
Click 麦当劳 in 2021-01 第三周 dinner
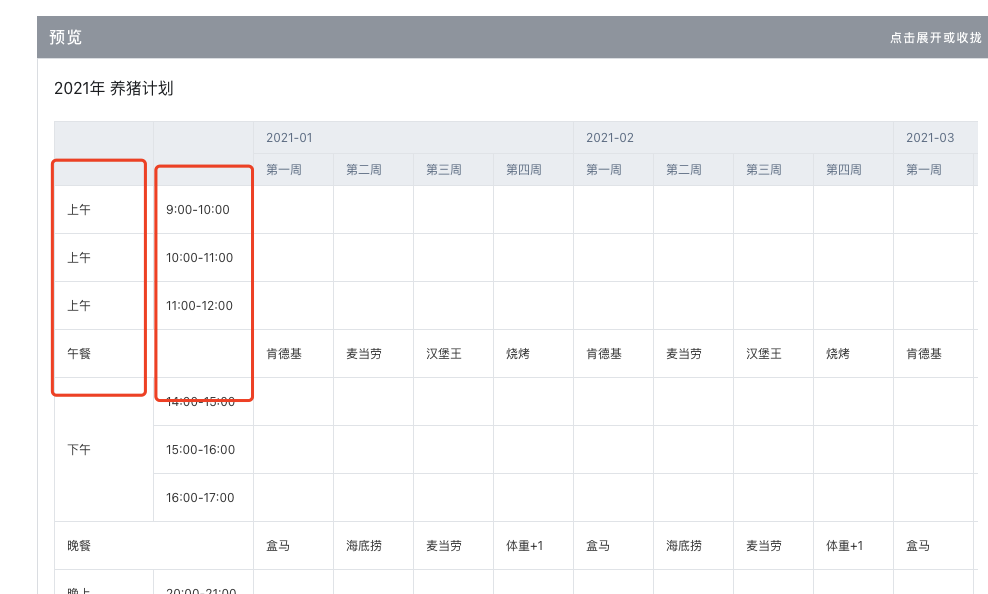pos(444,545)
